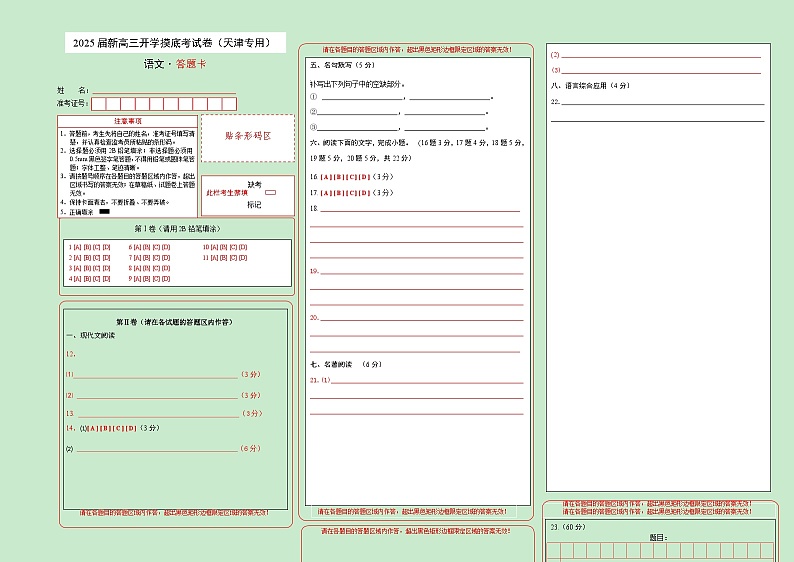Click the first blank of item ①
Image resolution: width=794 pixels, height=562 pixels.
(x=362, y=97)
